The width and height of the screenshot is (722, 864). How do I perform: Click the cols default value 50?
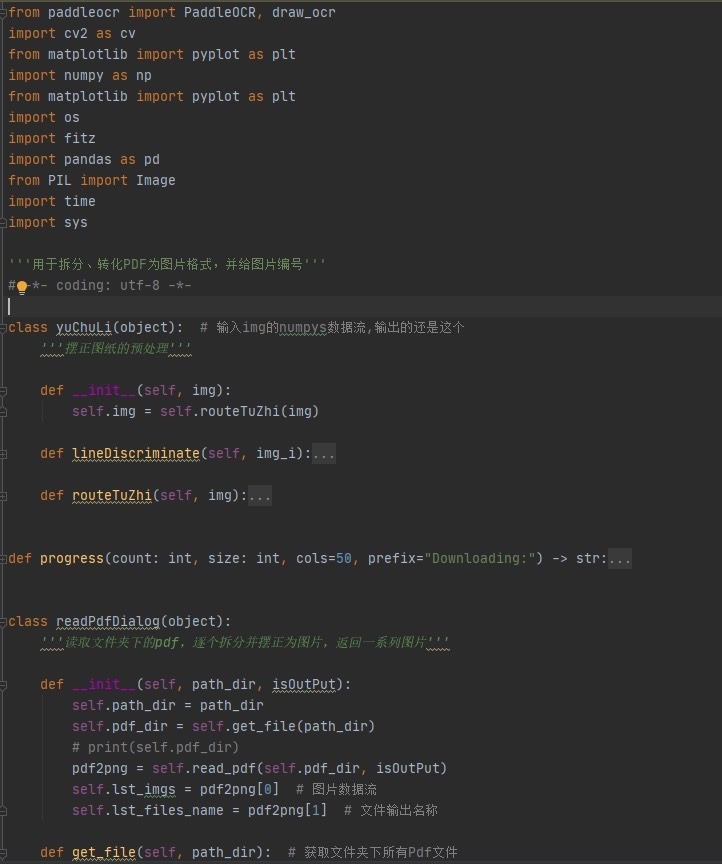point(344,559)
